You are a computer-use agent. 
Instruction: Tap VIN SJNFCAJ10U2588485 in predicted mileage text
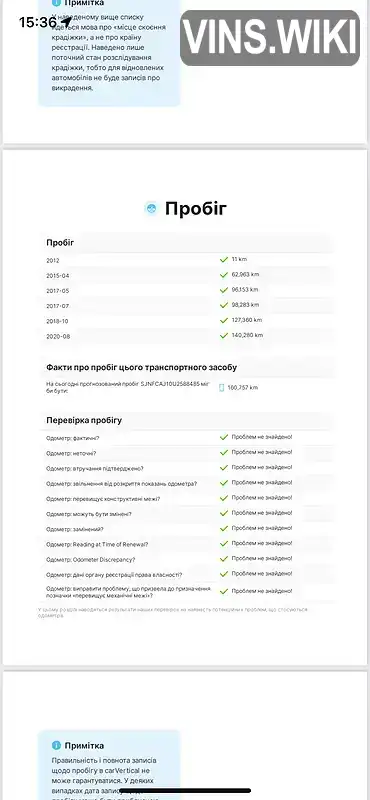click(x=169, y=383)
